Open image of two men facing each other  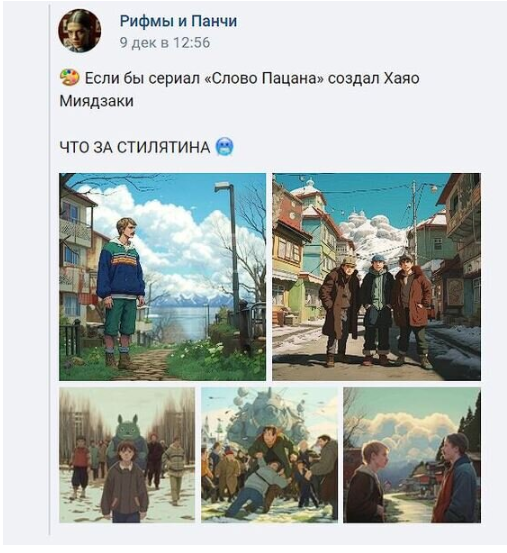(412, 455)
